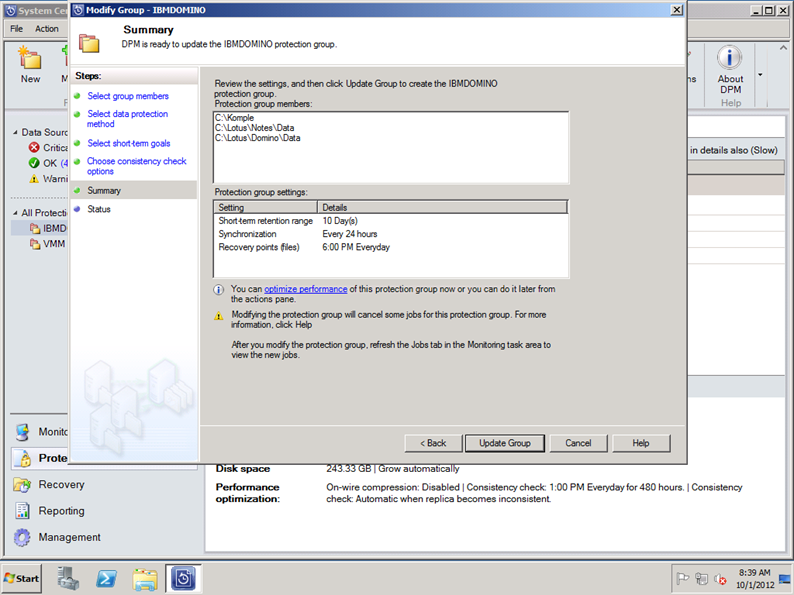Cancel the Modify Group wizard
This screenshot has height=595, width=794.
click(578, 443)
